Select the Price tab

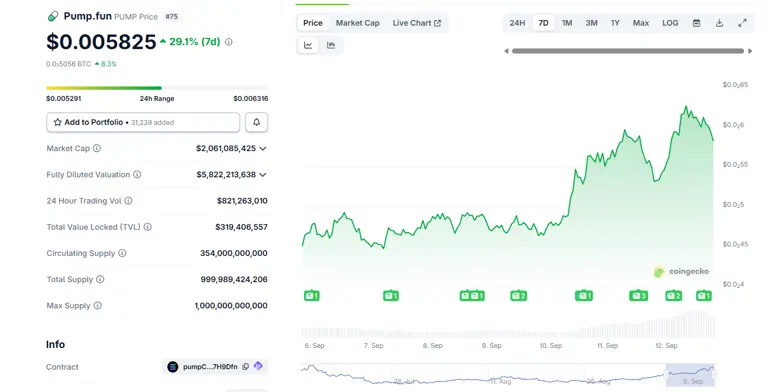click(312, 23)
